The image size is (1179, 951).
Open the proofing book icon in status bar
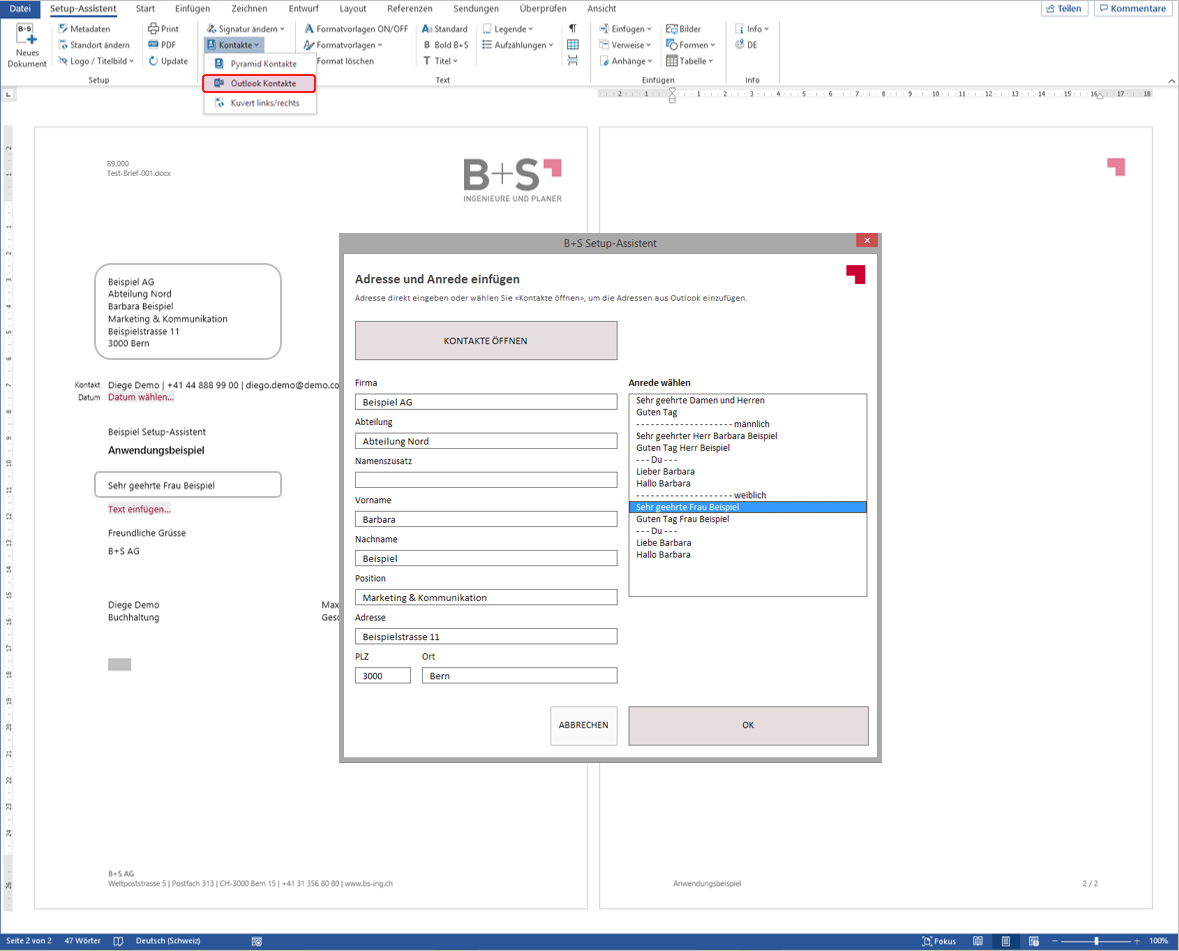pos(118,941)
